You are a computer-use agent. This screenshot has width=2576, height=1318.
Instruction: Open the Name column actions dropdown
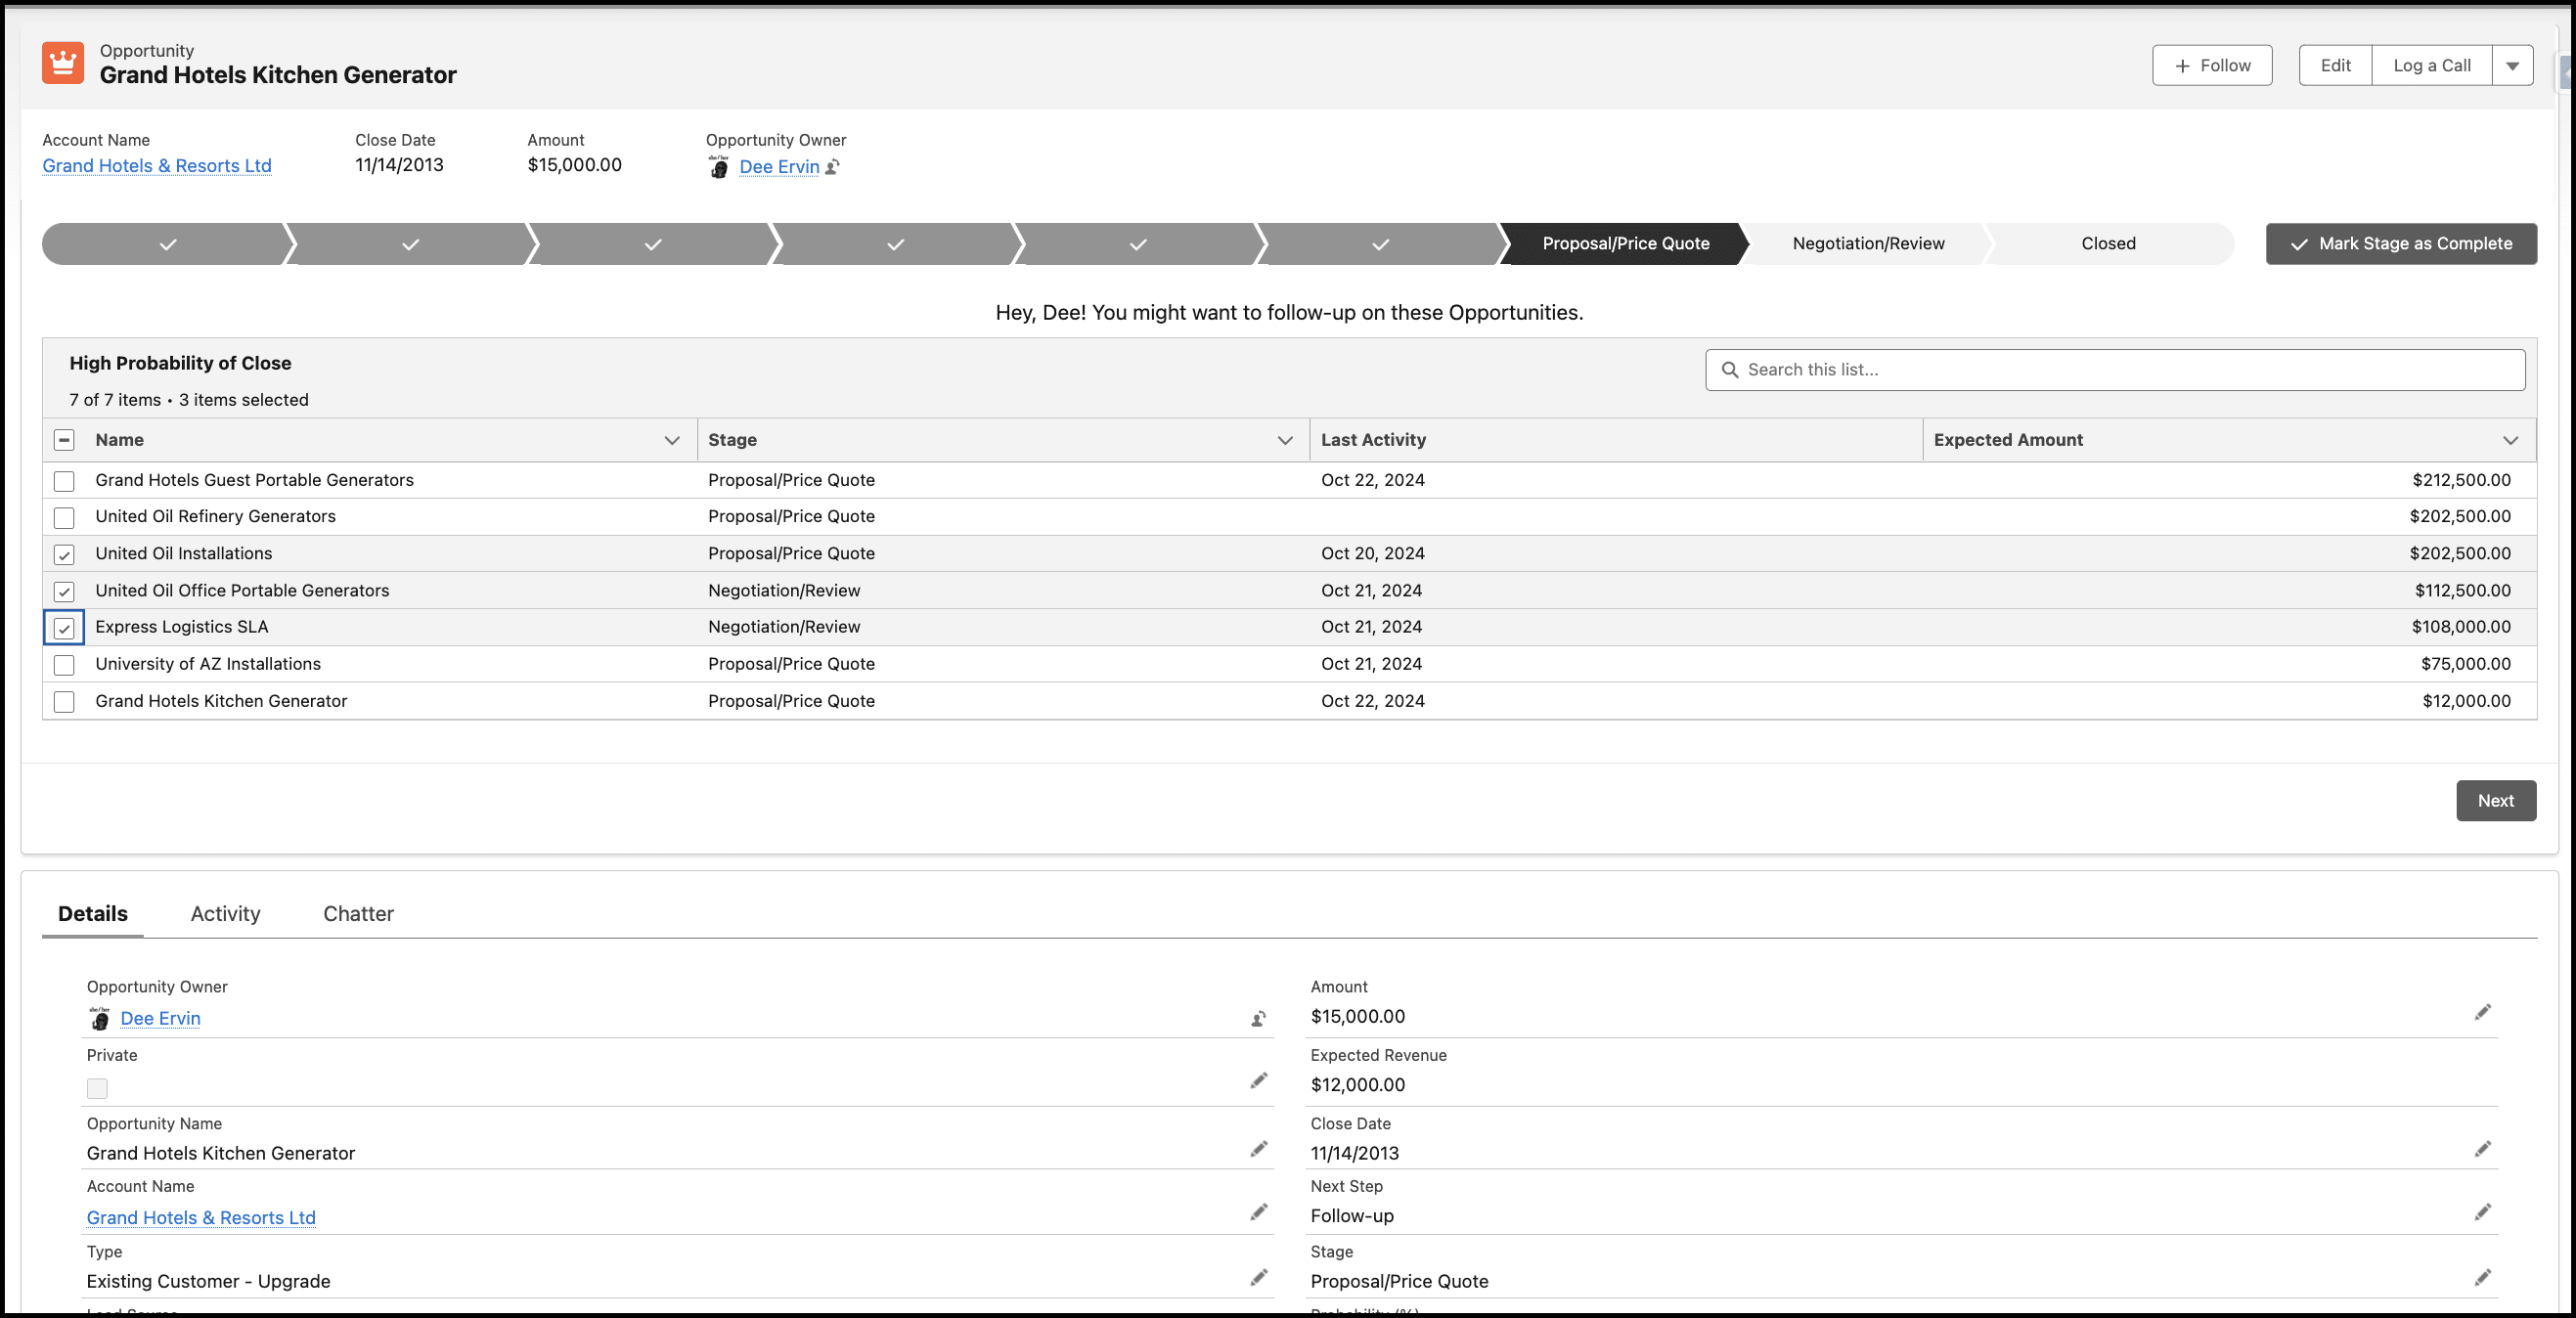point(672,440)
